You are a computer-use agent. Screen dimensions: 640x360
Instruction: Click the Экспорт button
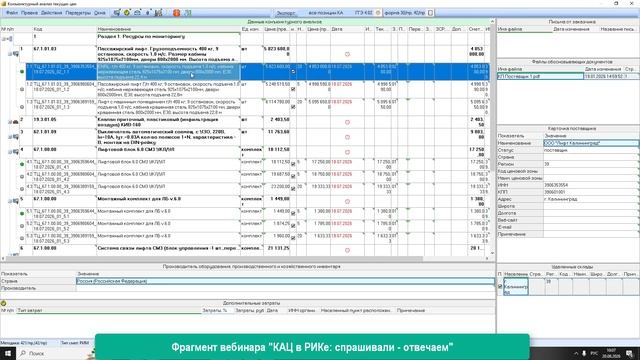[x=285, y=13]
